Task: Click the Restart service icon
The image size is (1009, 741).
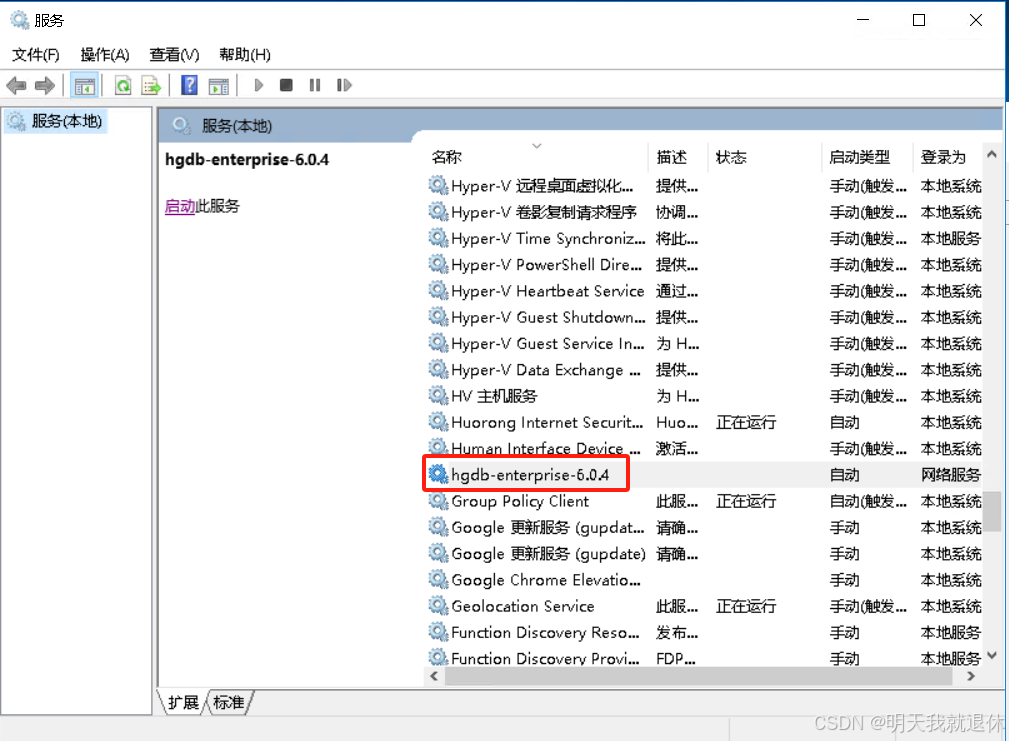Action: pyautogui.click(x=344, y=85)
